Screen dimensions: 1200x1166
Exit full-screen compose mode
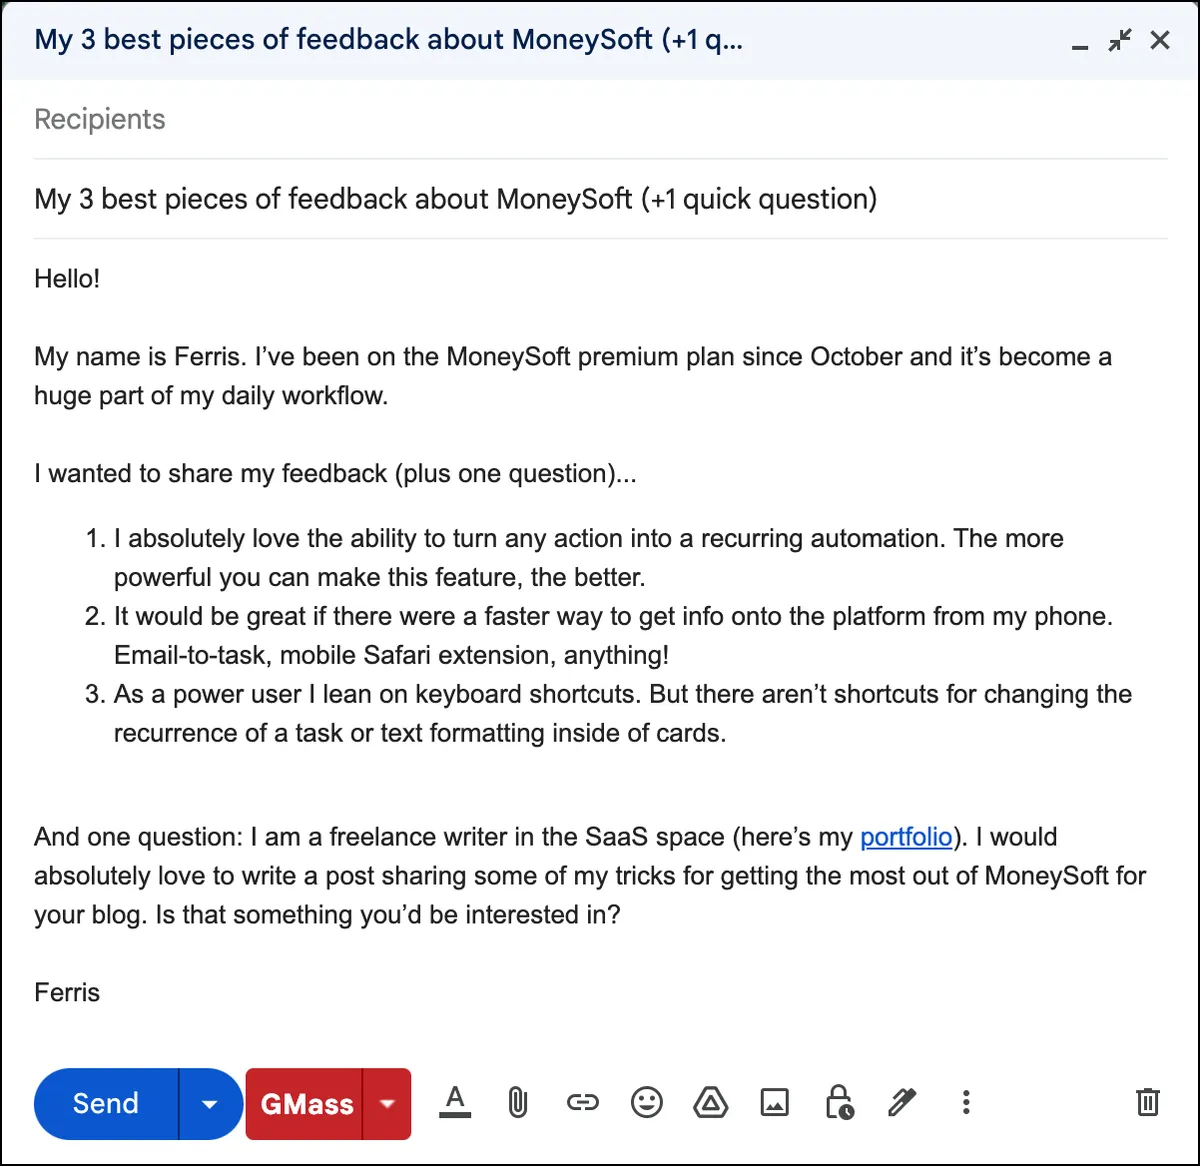pos(1119,41)
